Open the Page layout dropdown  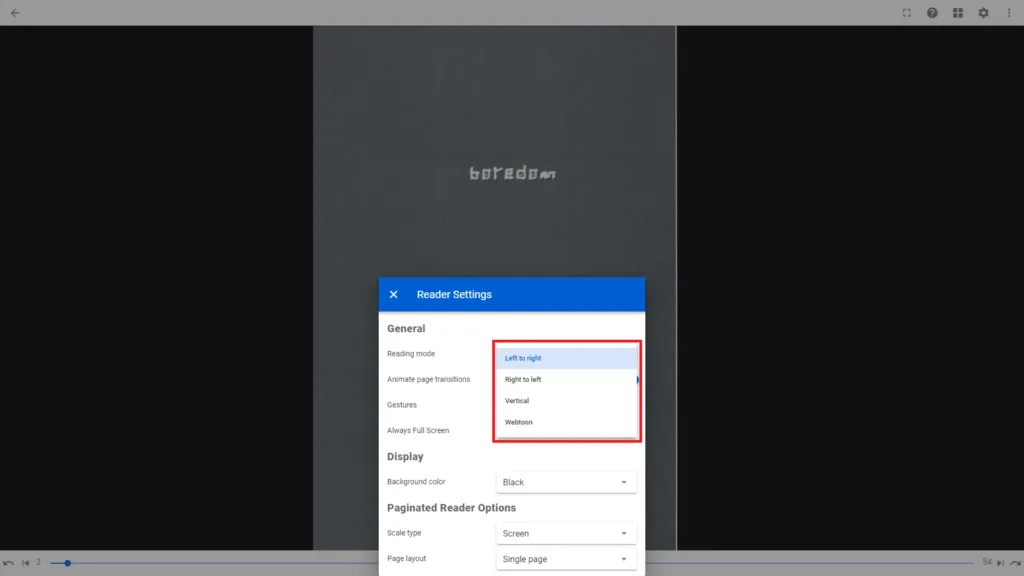pos(566,559)
